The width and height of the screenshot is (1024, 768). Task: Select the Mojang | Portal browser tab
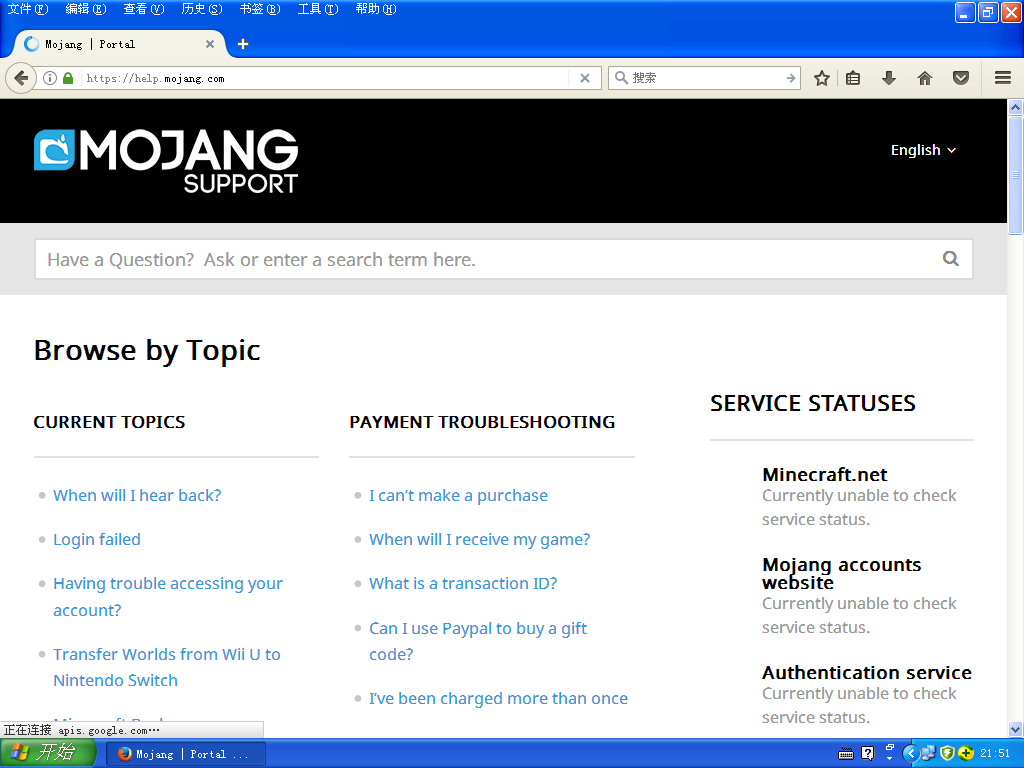[118, 44]
